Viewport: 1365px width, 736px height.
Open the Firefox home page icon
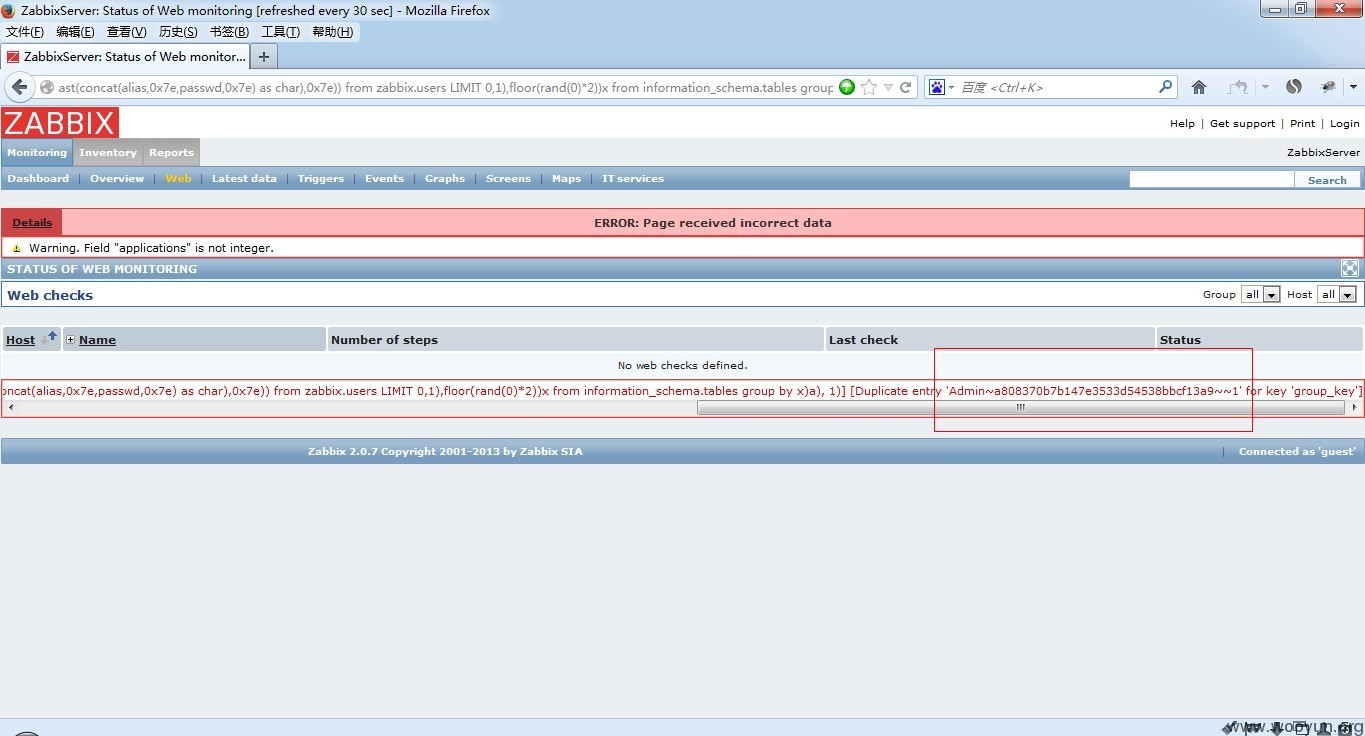1199,87
